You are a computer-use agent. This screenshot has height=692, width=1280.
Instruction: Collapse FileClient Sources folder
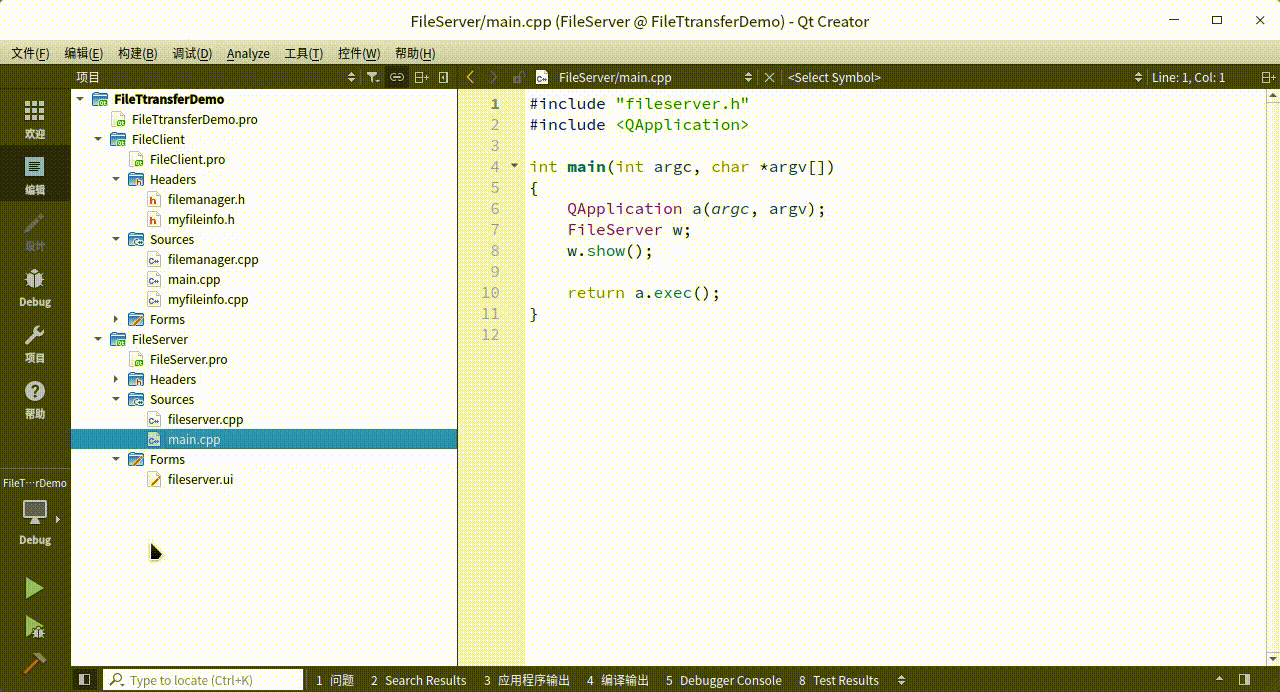(116, 239)
